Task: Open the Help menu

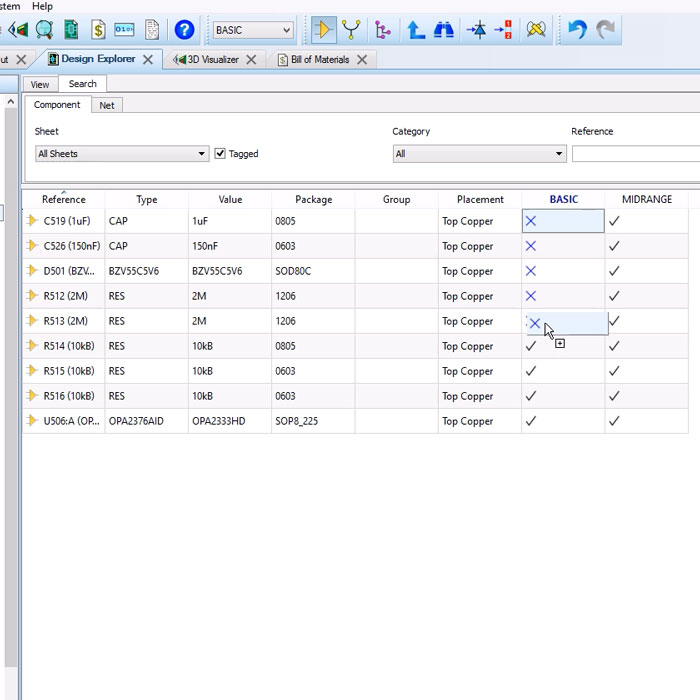Action: click(x=42, y=6)
